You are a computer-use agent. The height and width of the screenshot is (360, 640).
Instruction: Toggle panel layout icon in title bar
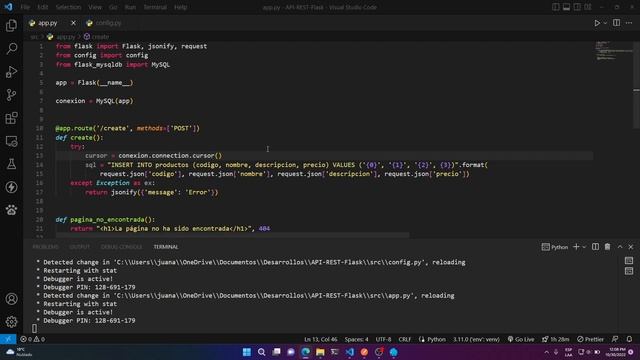coord(566,7)
